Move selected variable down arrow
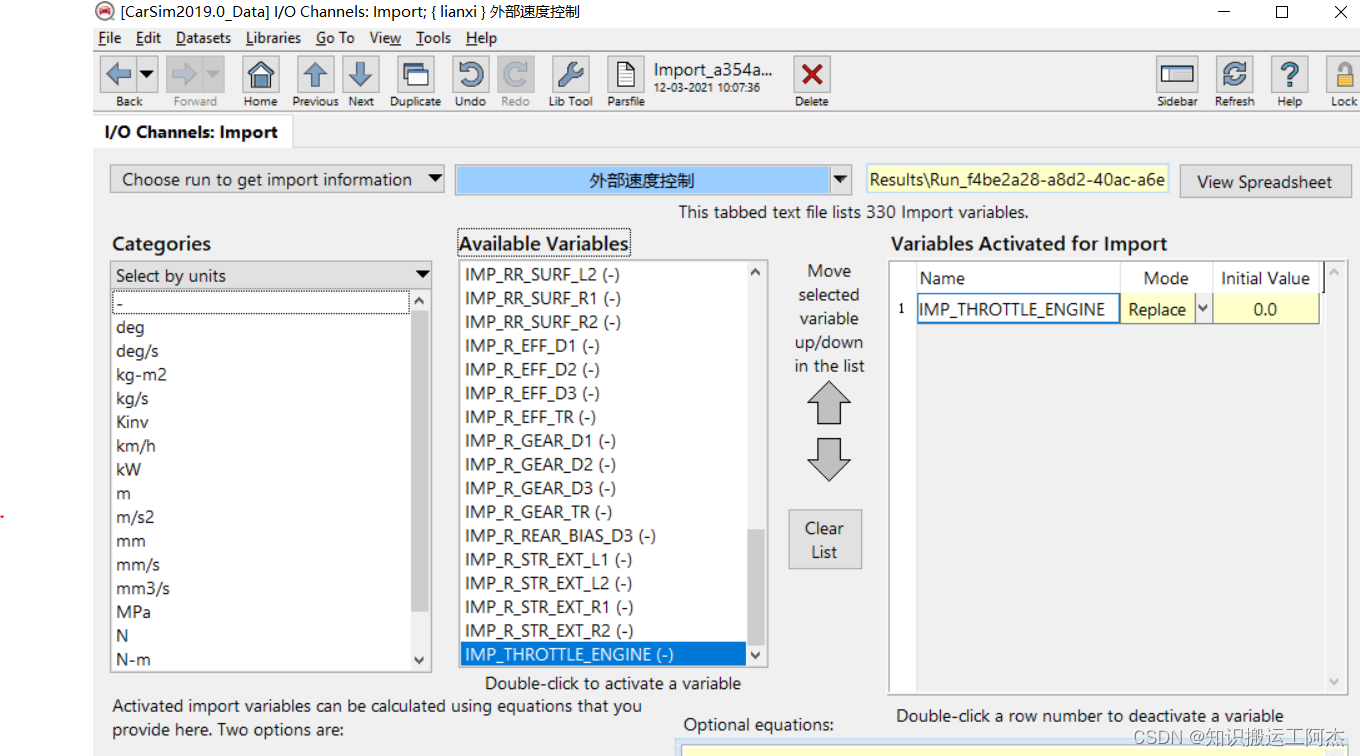The width and height of the screenshot is (1360, 756). 829,459
